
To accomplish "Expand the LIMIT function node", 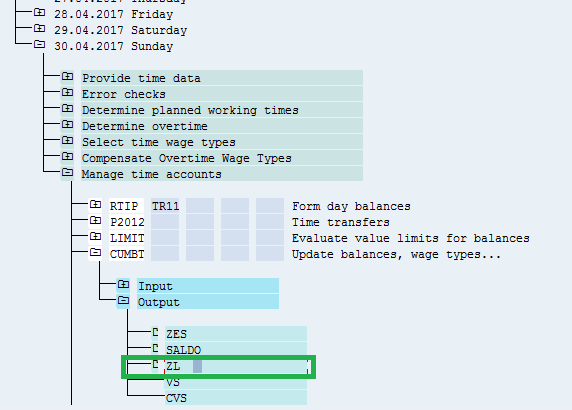I will (x=96, y=237).
